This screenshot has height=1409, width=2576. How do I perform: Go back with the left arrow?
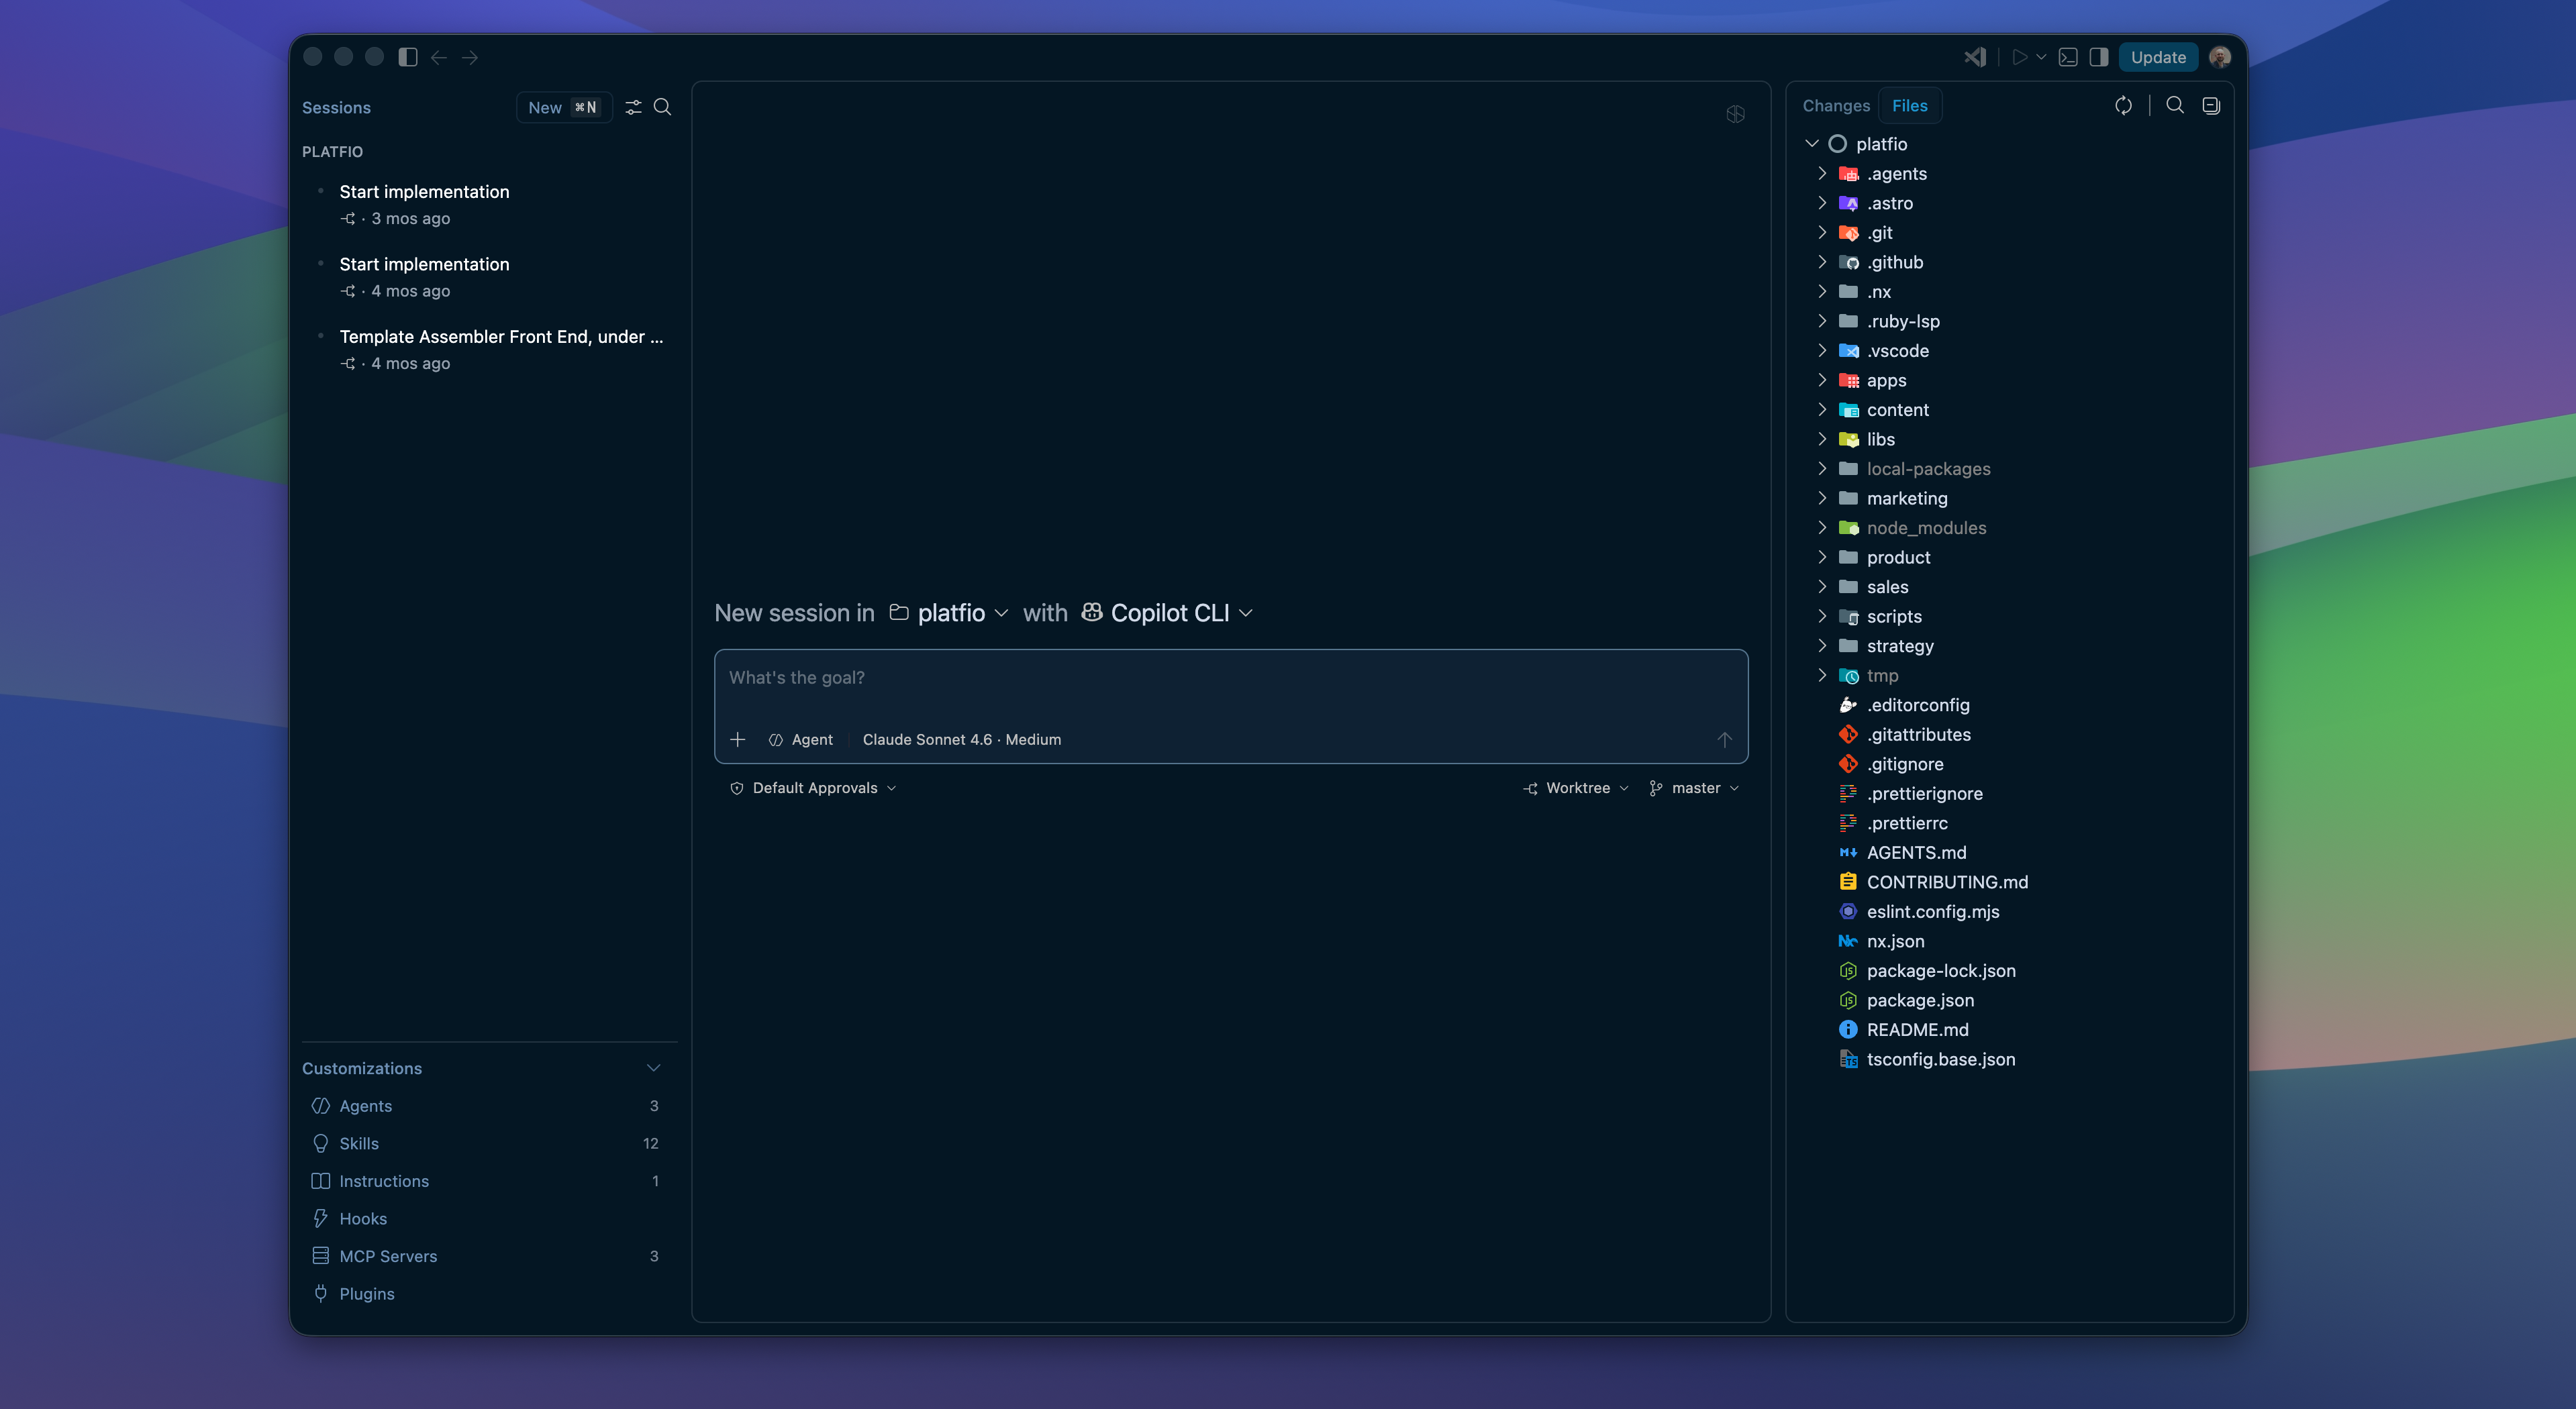click(x=438, y=57)
